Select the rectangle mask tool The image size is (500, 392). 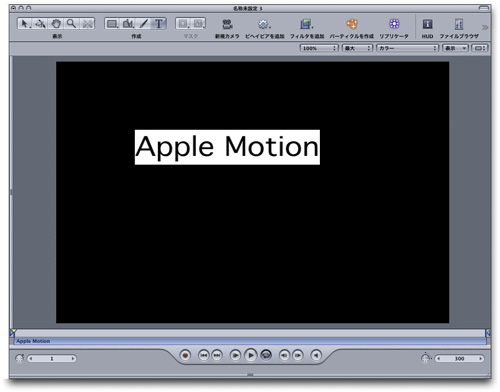tap(183, 24)
